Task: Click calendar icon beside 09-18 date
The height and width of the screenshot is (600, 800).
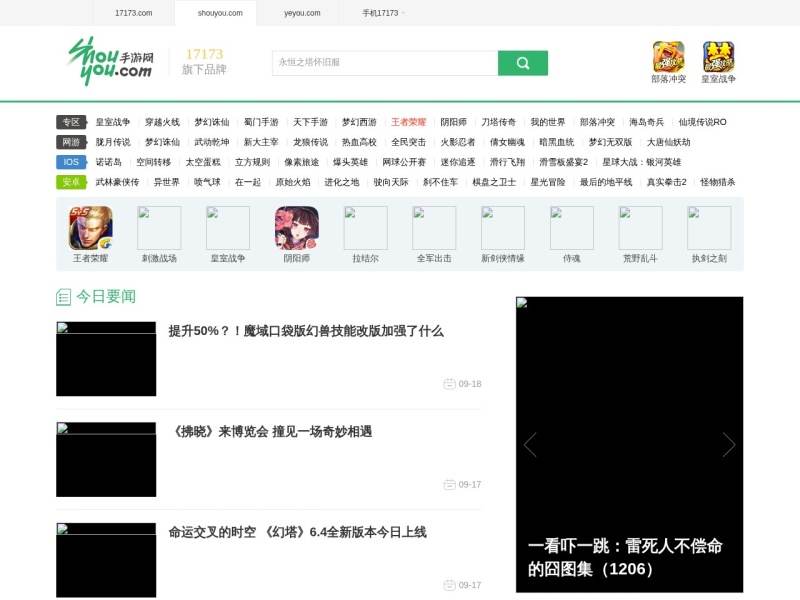Action: click(449, 384)
